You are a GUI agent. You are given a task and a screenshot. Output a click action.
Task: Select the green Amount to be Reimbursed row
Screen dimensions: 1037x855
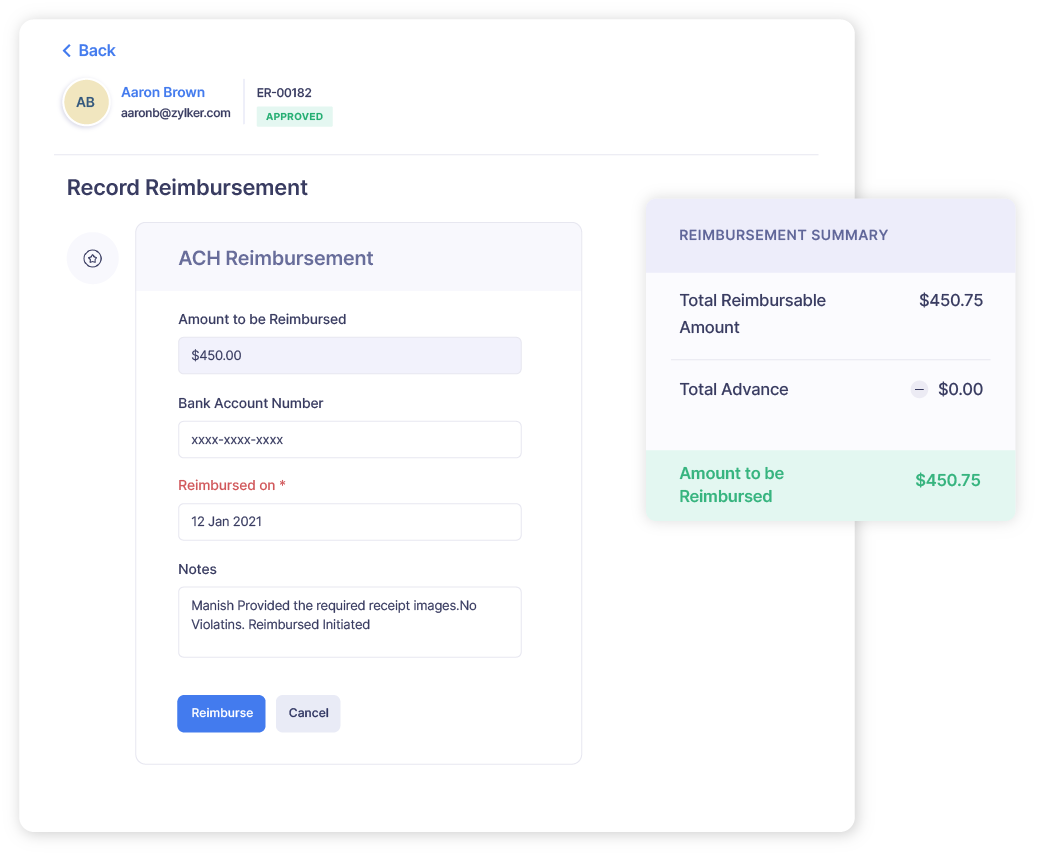tap(830, 485)
